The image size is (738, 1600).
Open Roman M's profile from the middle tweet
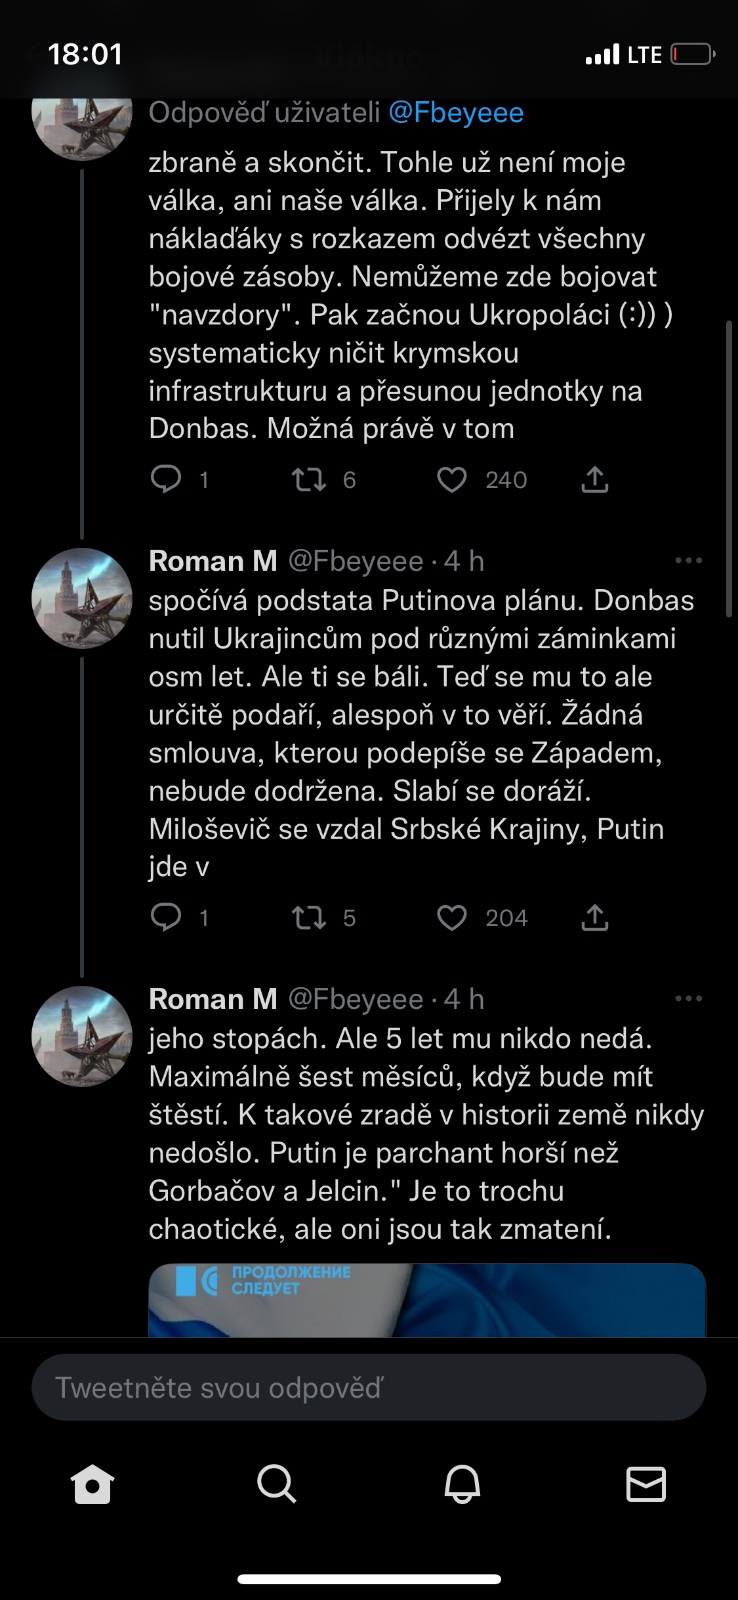pos(213,561)
